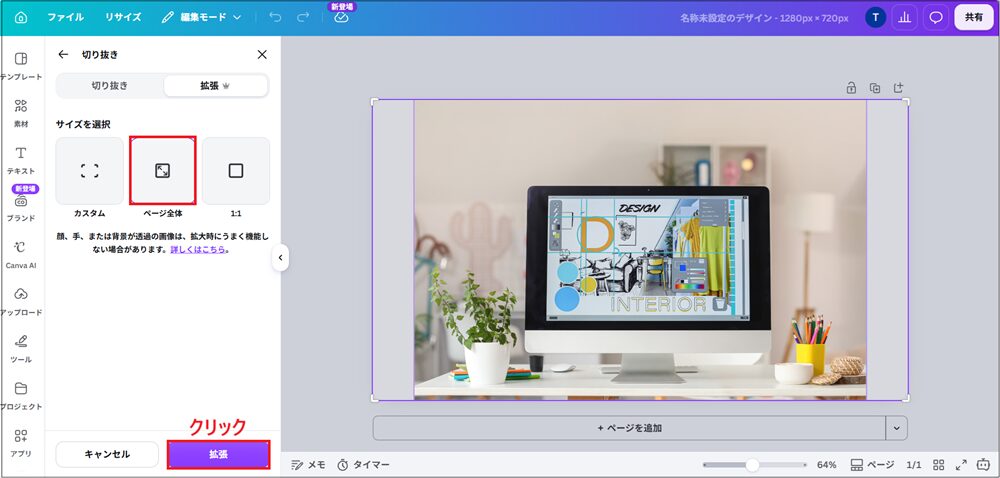Open メモ notes
This screenshot has height=478, width=1000.
pyautogui.click(x=308, y=465)
